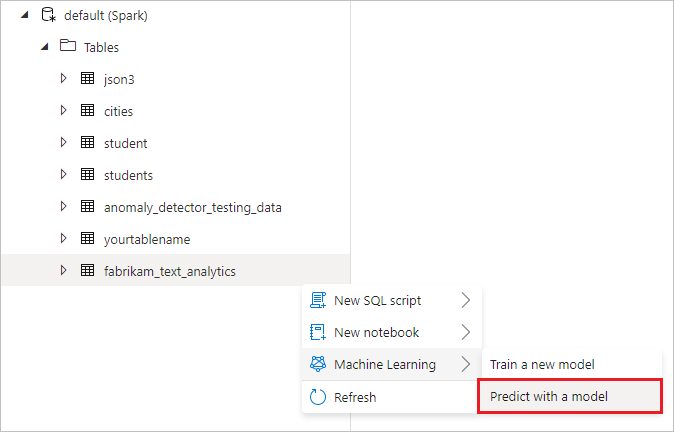Select the students table
The width and height of the screenshot is (674, 432).
point(128,175)
